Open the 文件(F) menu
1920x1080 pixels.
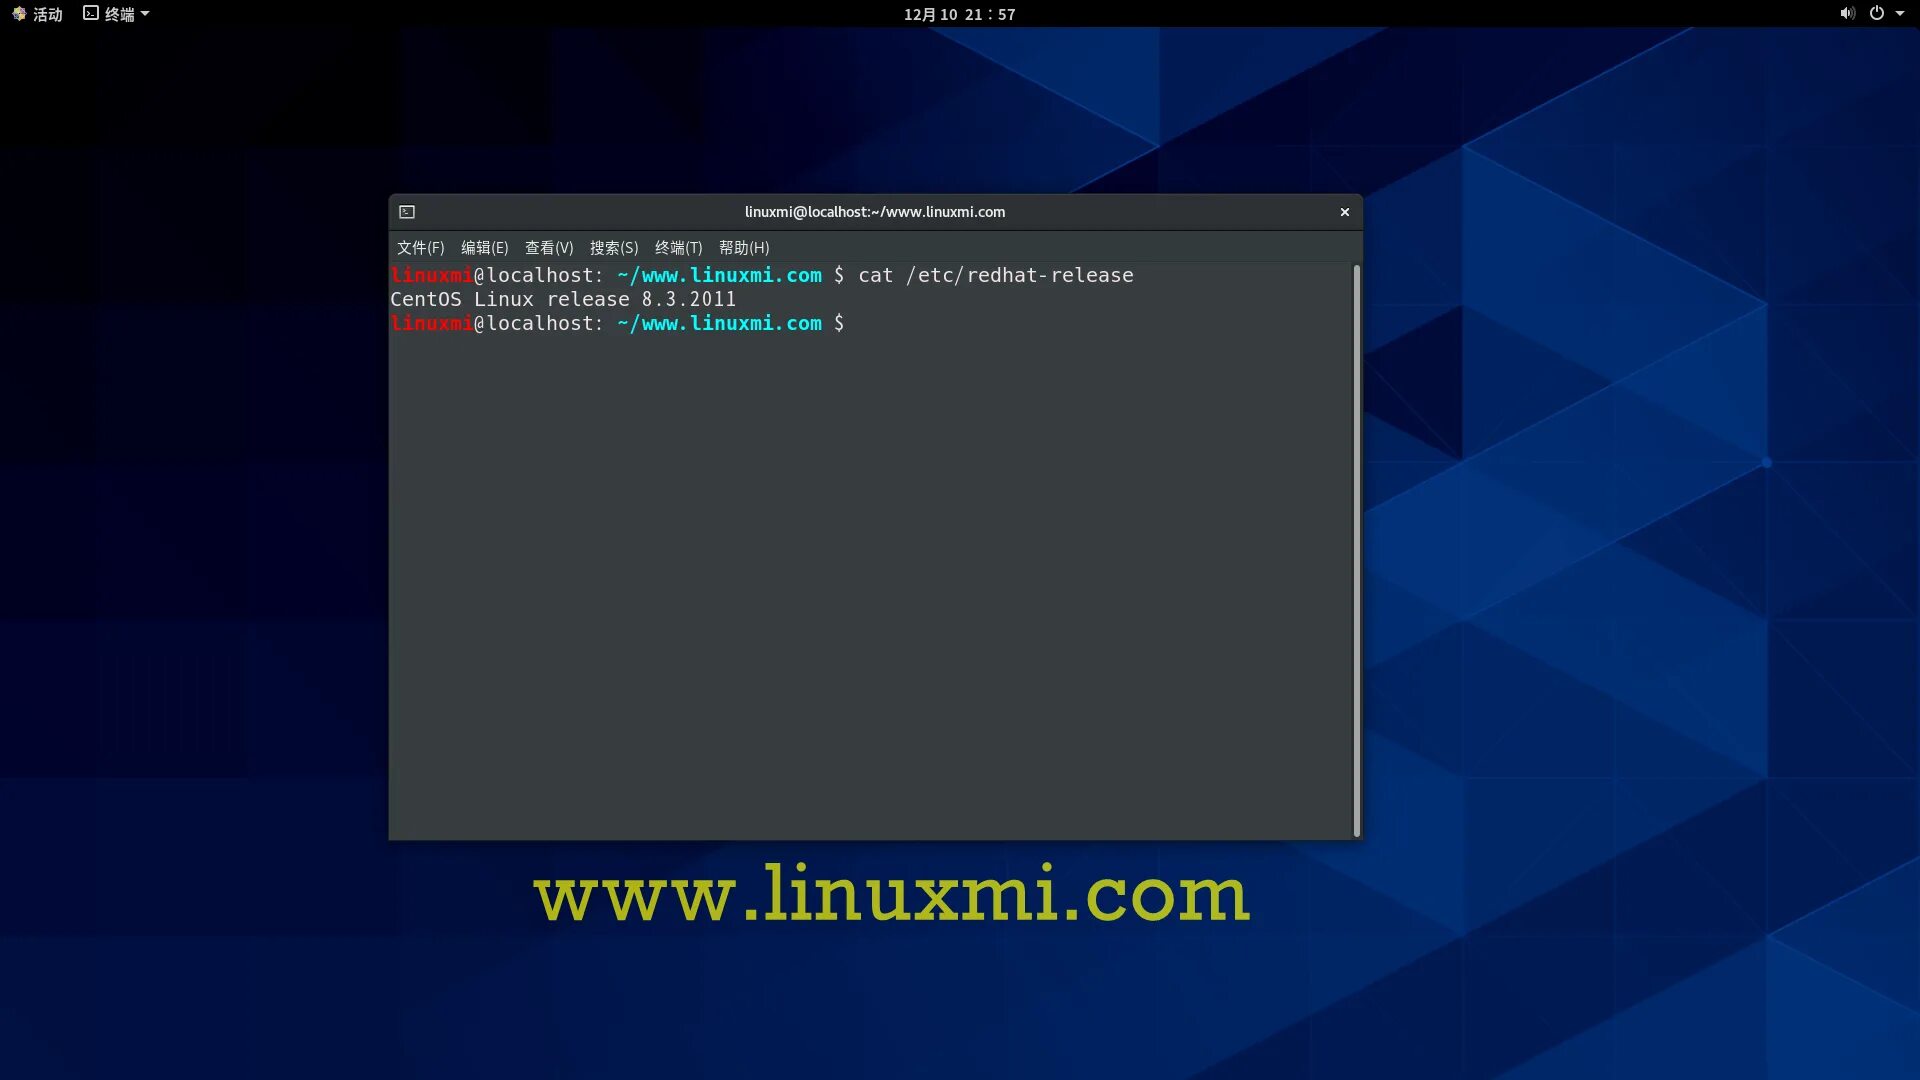click(420, 248)
